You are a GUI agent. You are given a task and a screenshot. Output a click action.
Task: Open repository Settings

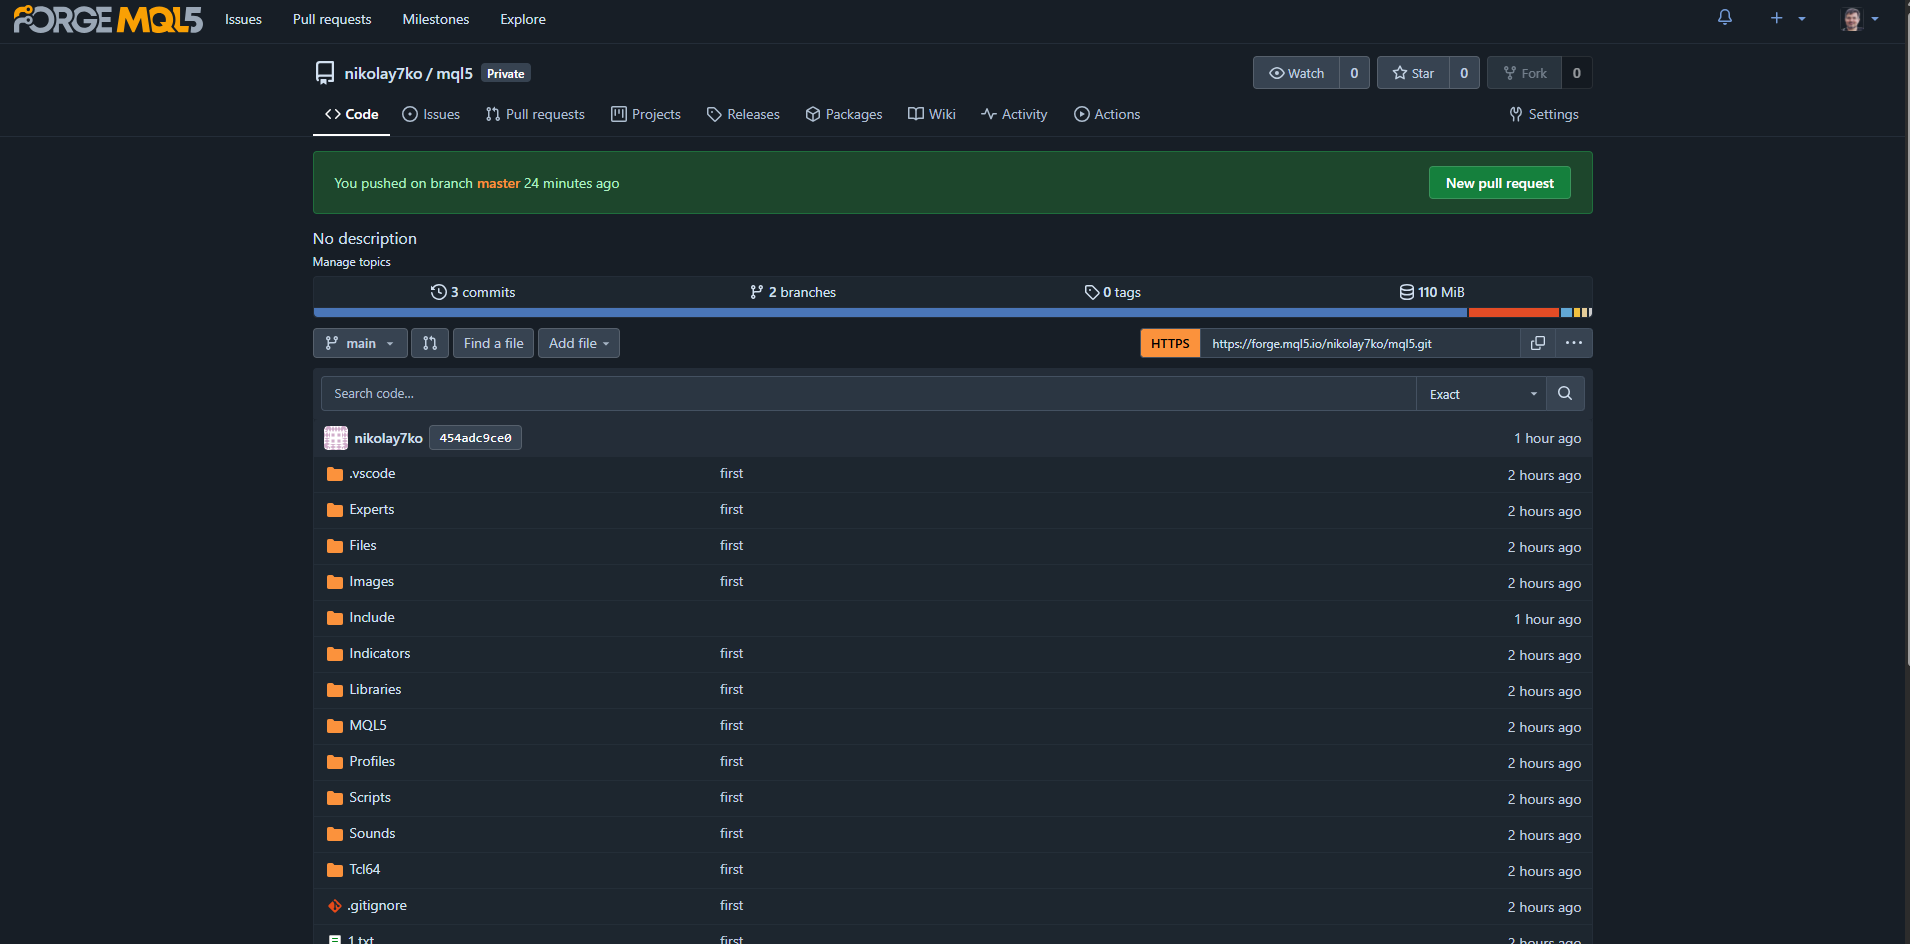pos(1544,114)
